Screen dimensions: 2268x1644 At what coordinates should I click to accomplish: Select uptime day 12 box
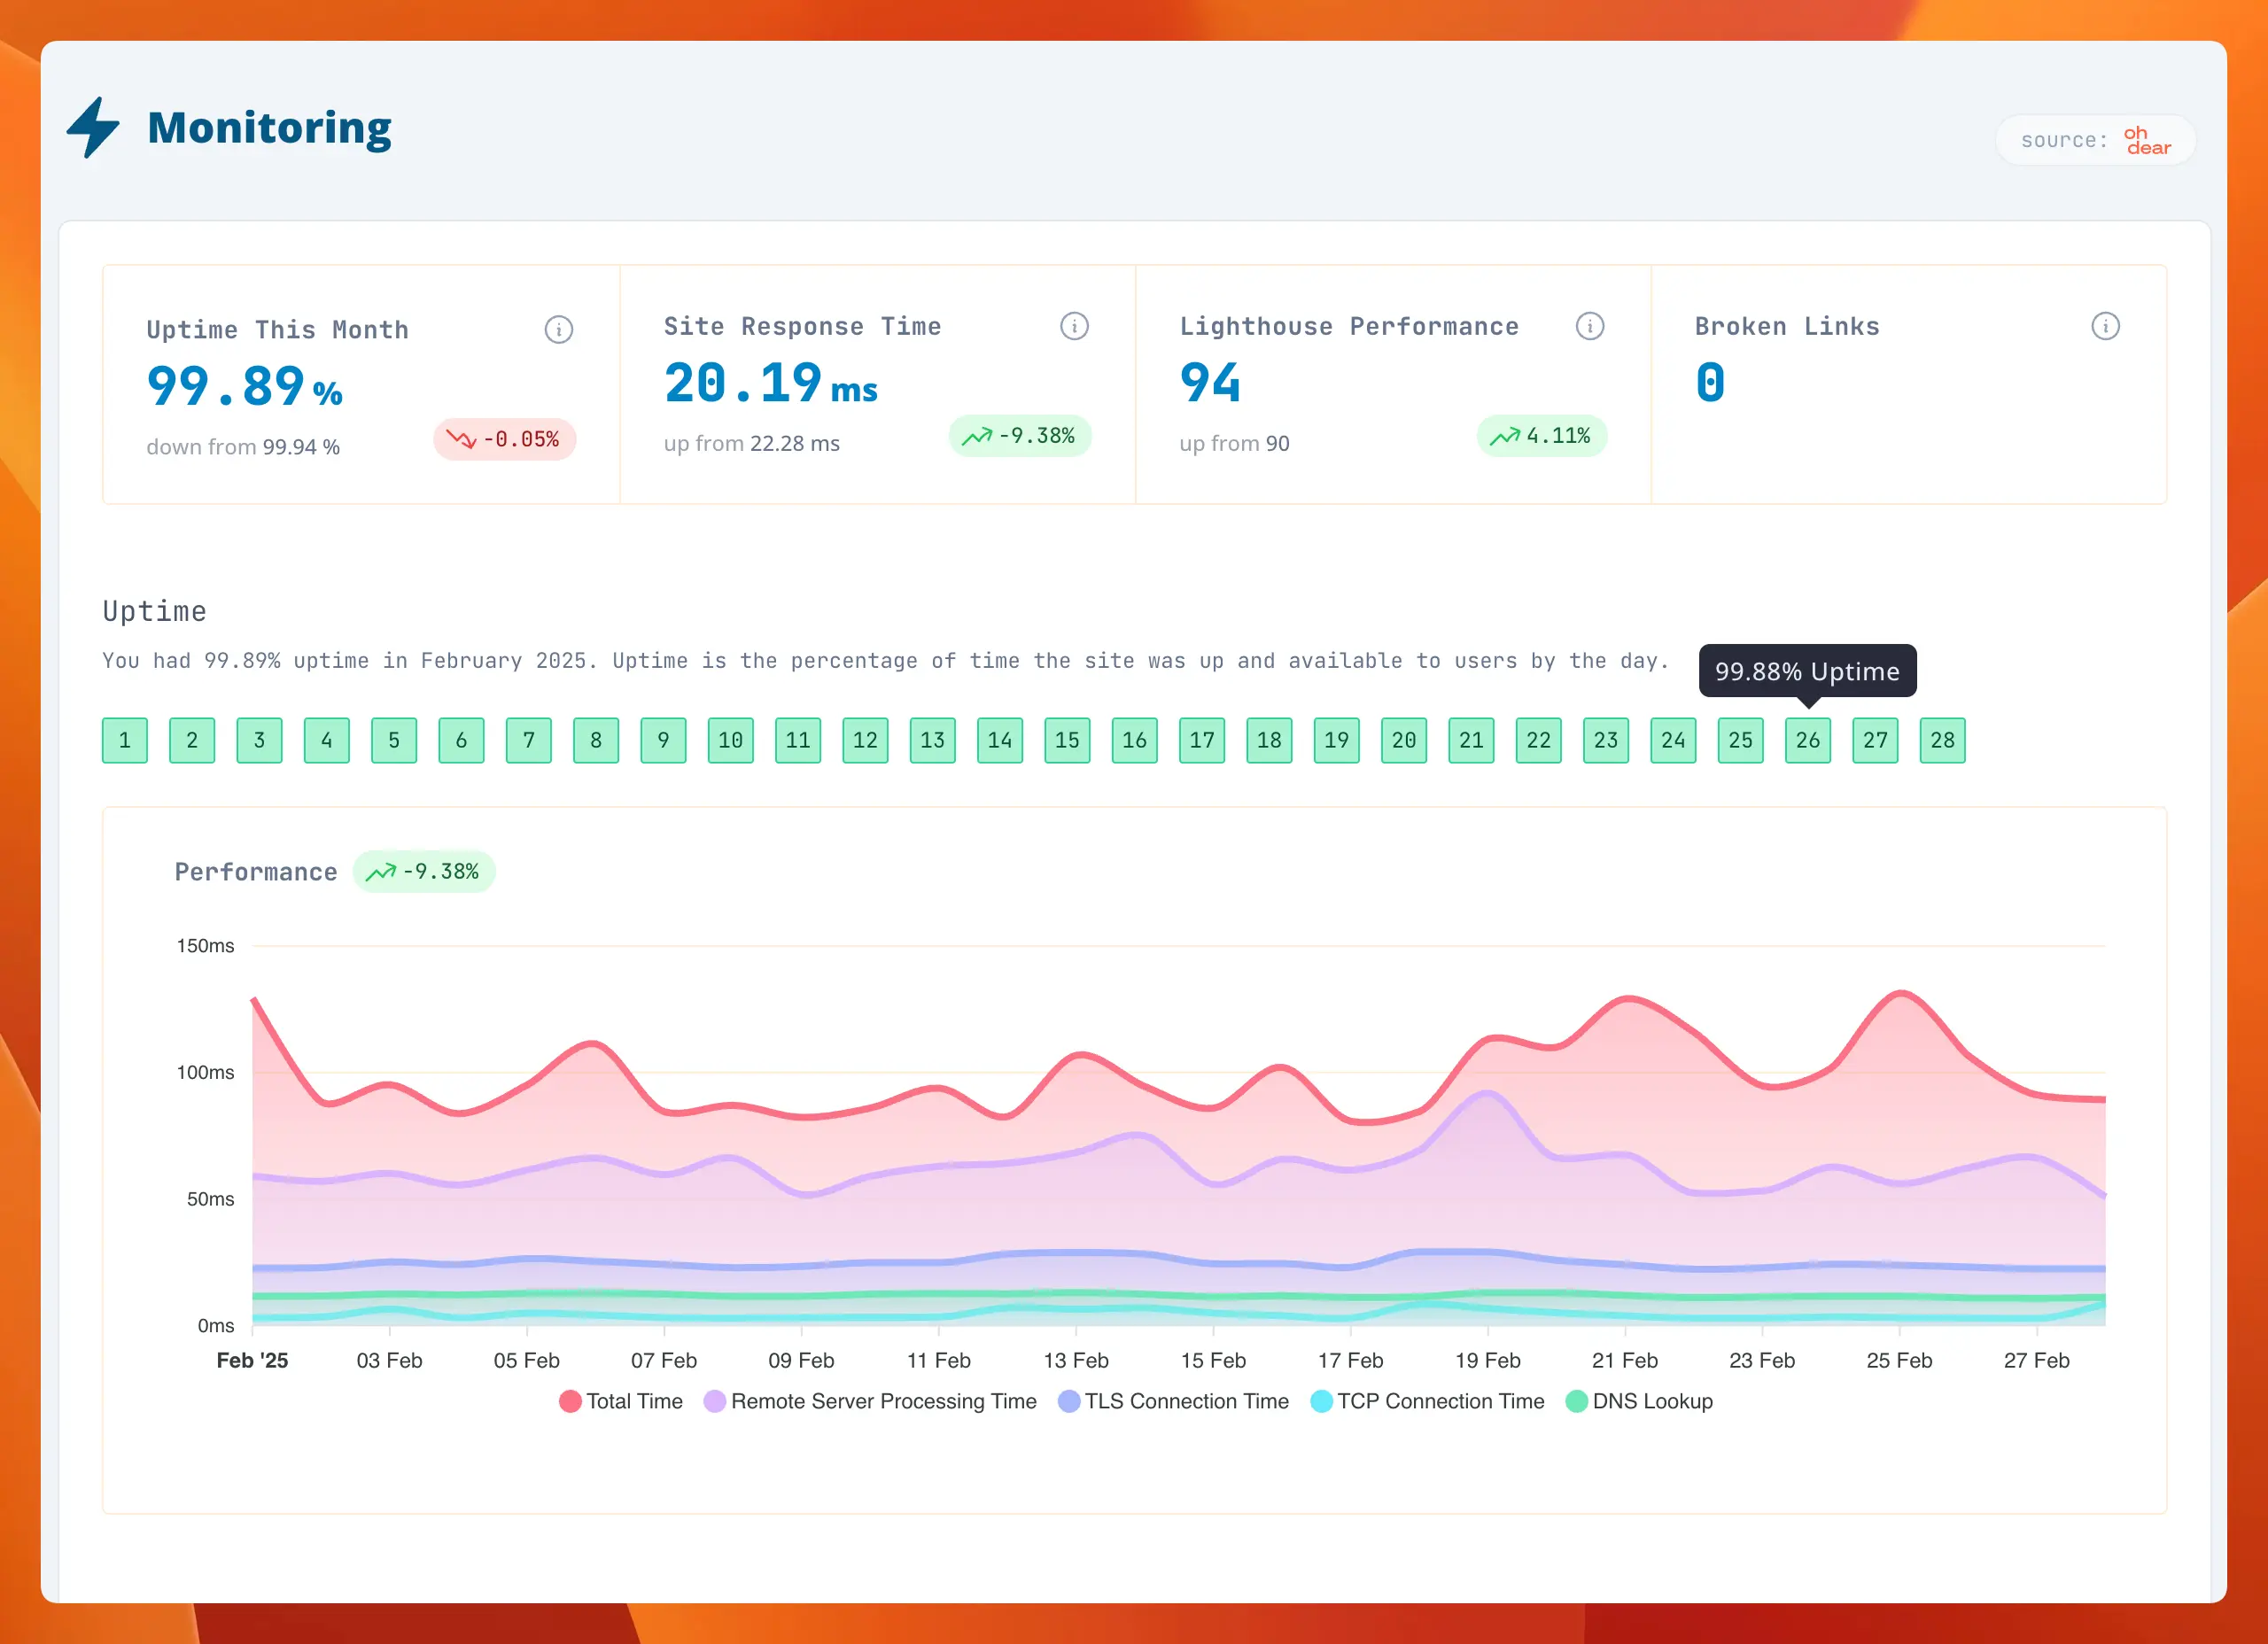point(865,740)
